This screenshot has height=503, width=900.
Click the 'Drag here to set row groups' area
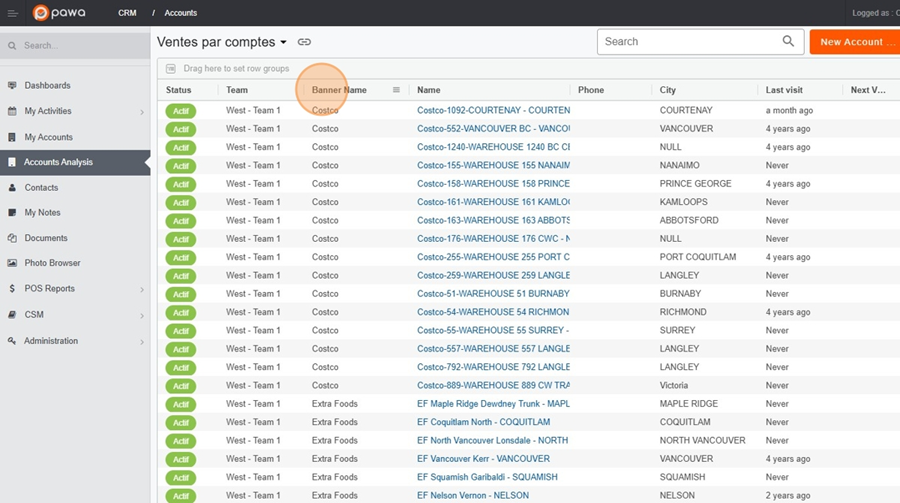236,68
